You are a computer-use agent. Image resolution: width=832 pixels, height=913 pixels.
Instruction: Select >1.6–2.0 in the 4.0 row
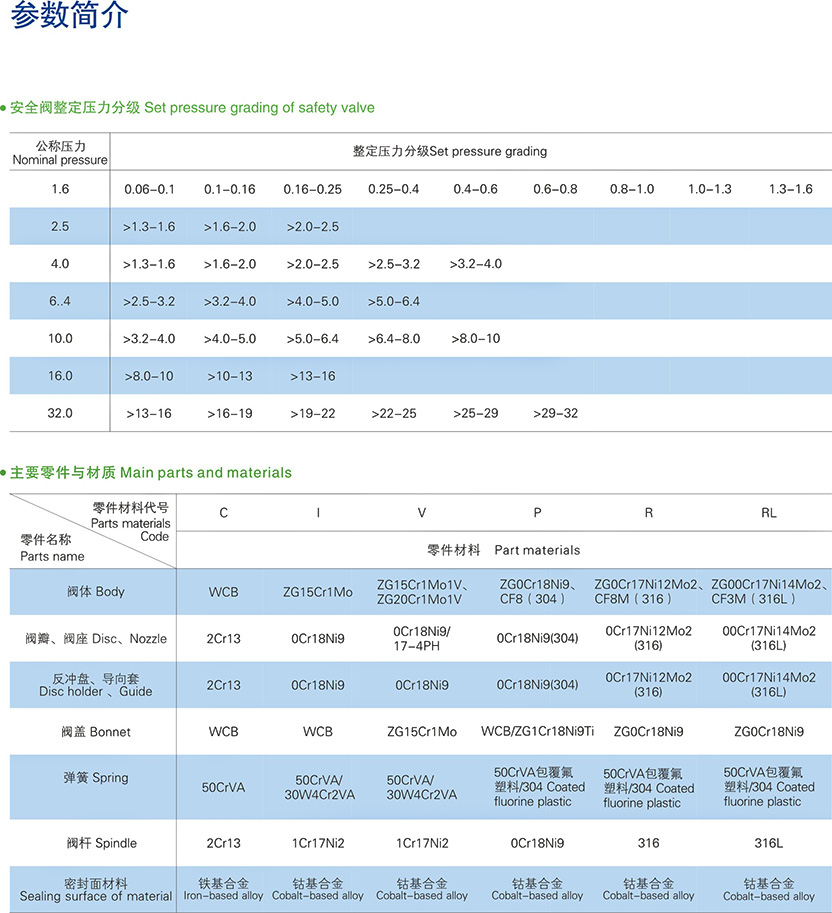(229, 264)
